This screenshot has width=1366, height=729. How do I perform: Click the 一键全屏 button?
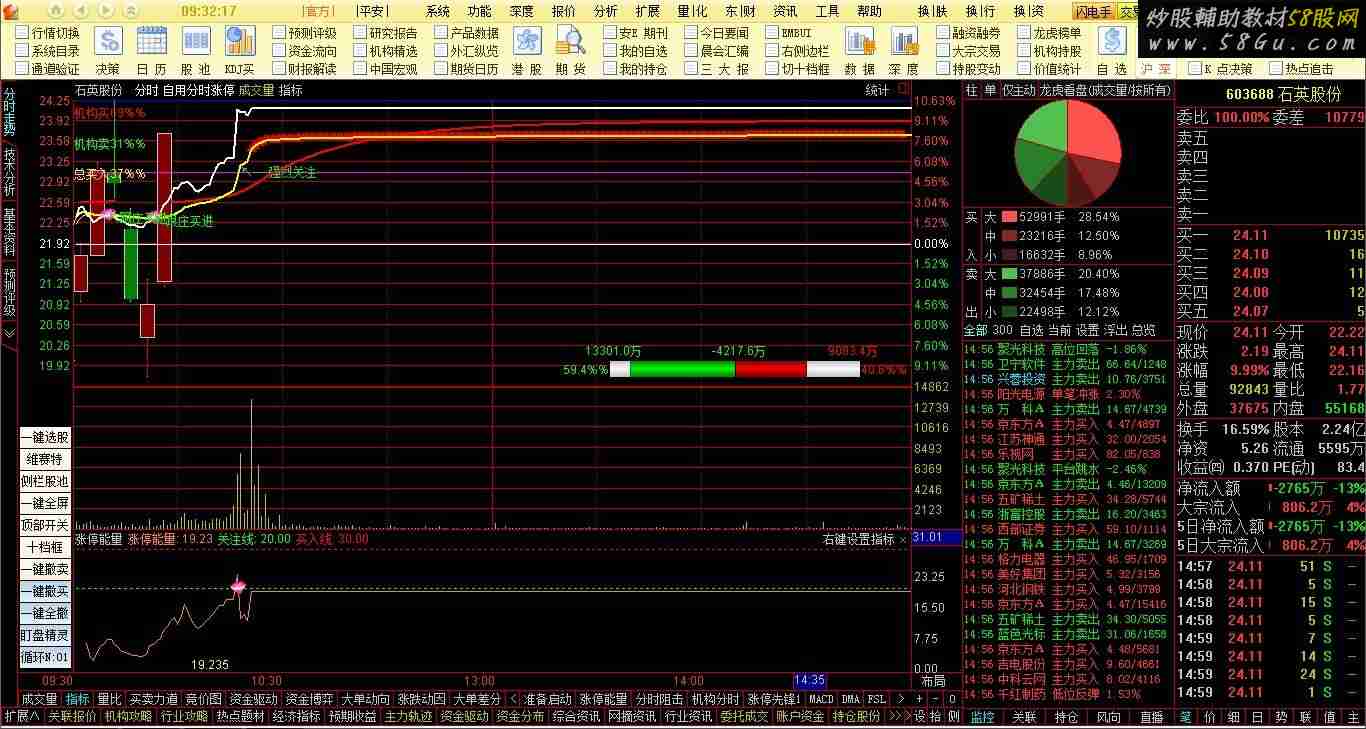pyautogui.click(x=46, y=503)
